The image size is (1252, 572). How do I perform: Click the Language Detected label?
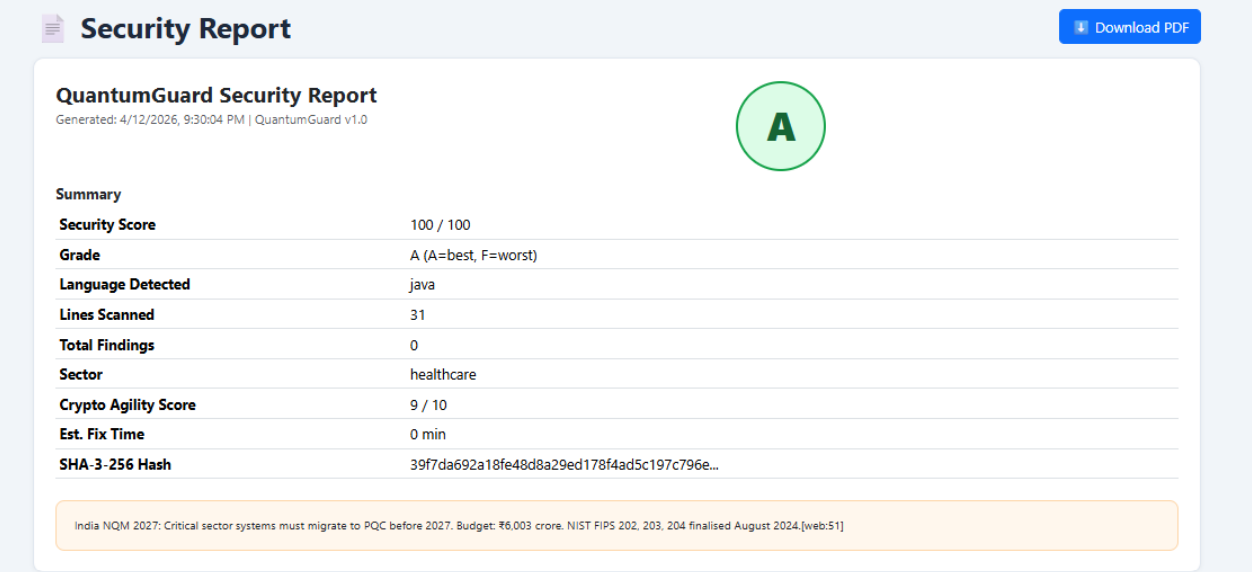(124, 285)
